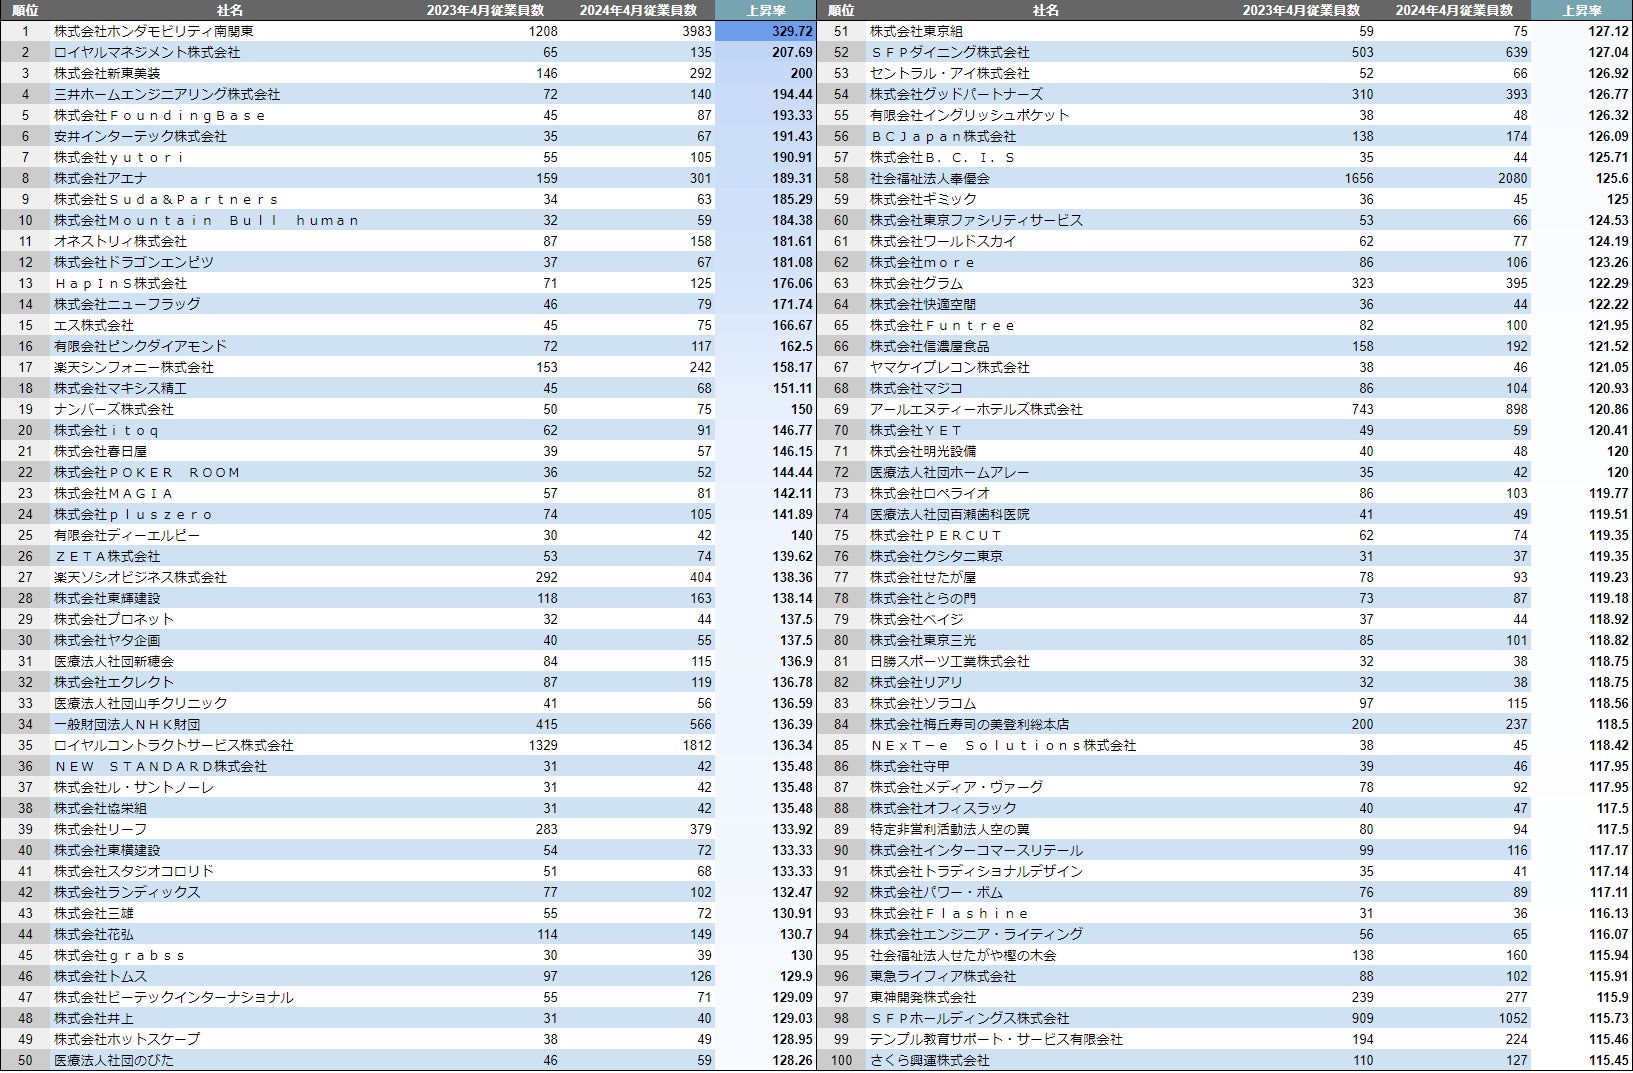
Task: Select the 株式会社ソラコム name
Action: pyautogui.click(x=923, y=703)
